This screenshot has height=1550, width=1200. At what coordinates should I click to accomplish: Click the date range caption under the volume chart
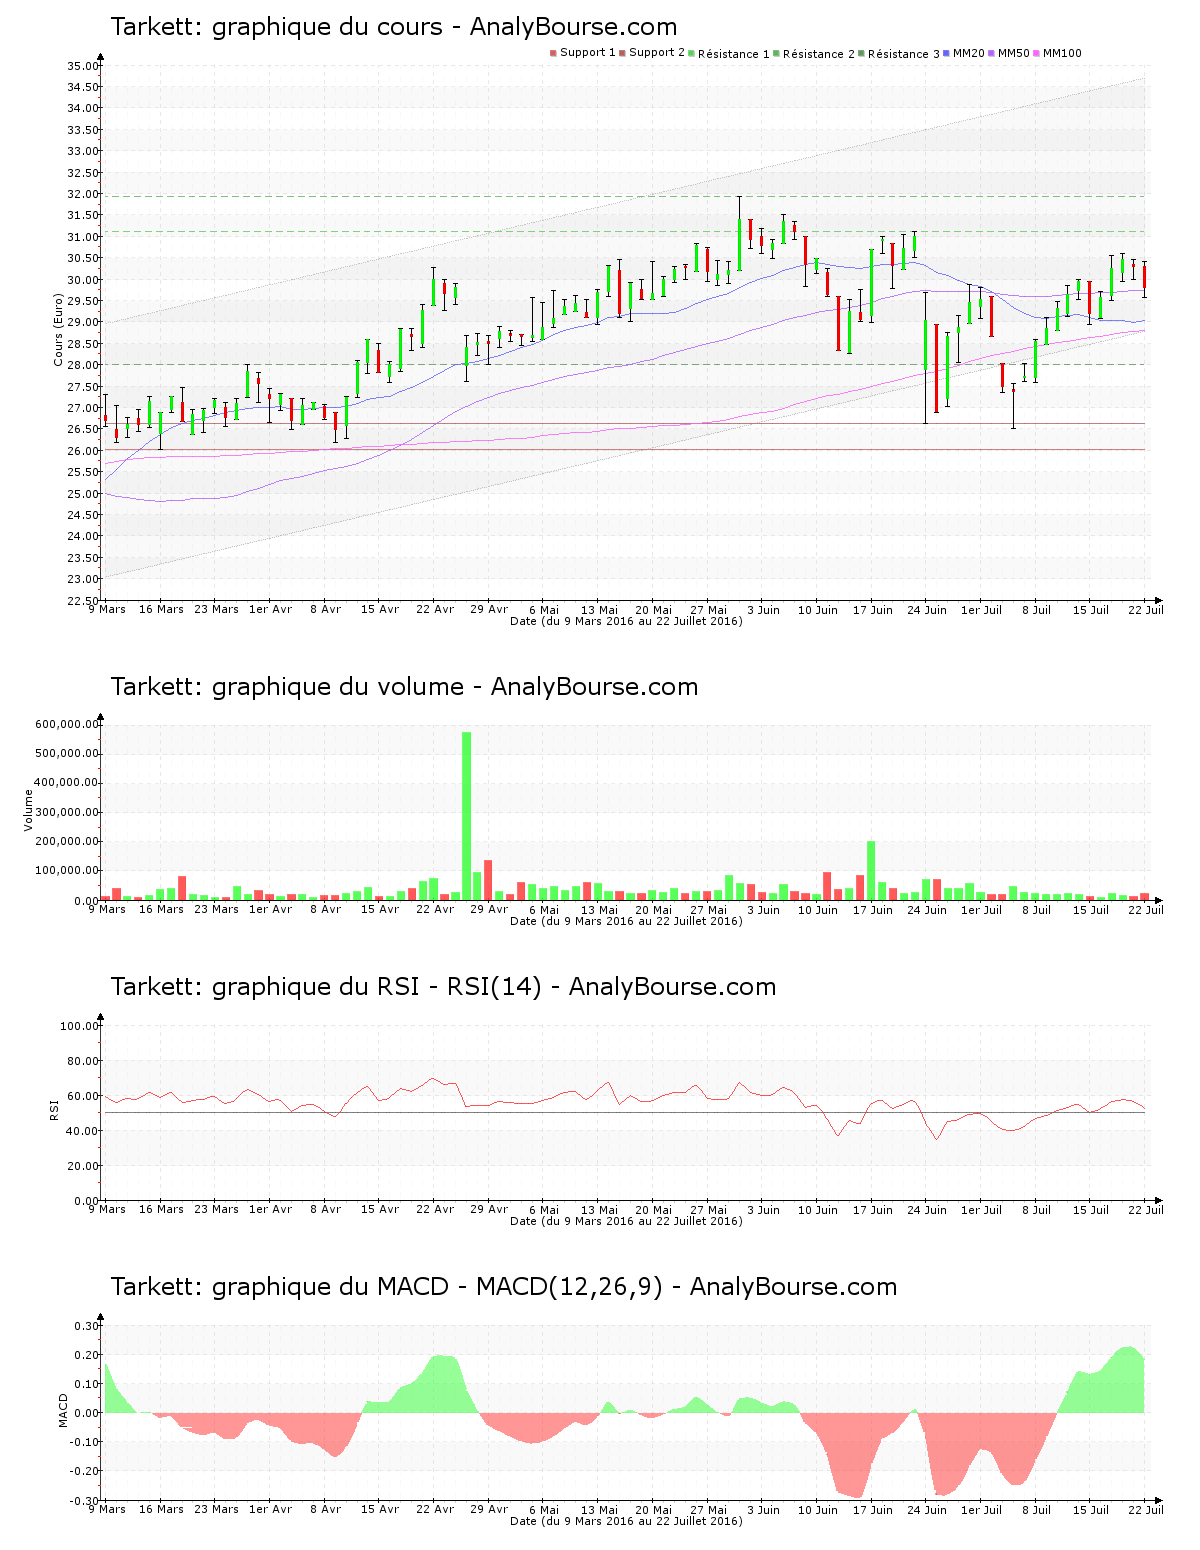tap(626, 921)
